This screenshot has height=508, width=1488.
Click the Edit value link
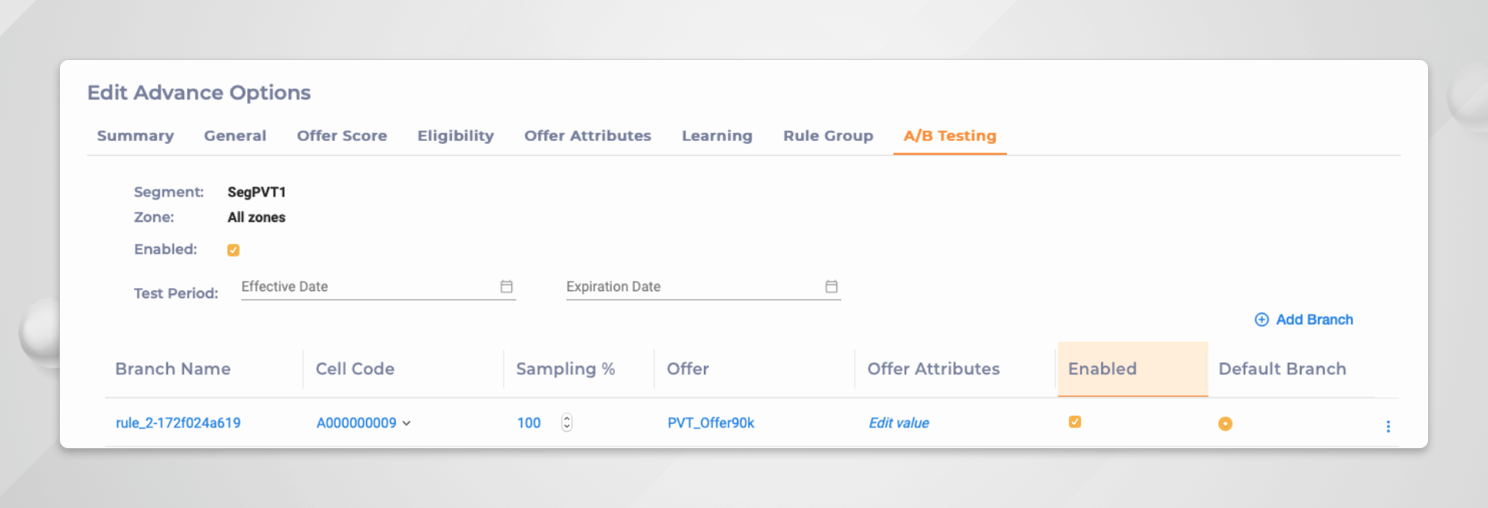[x=899, y=423]
